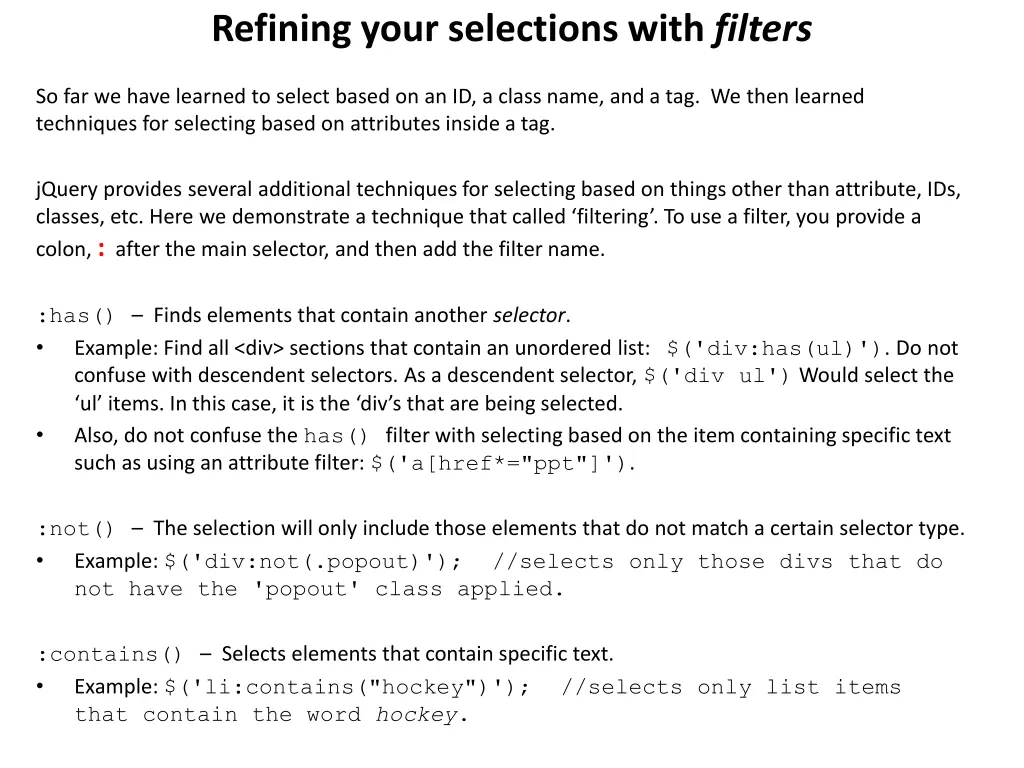
Task: Click the text 'Selects elements that contain specific text'
Action: (x=417, y=654)
